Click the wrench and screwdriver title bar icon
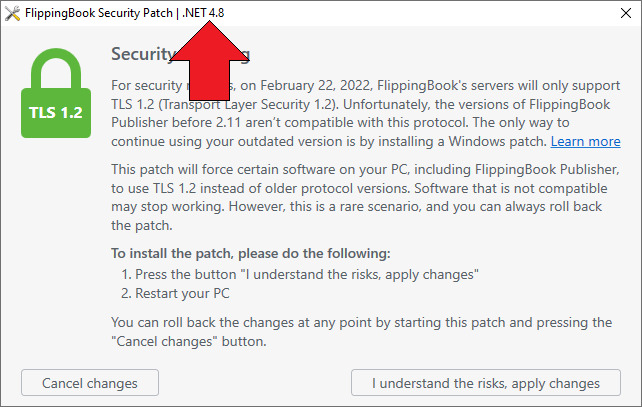Screen dimensions: 642x407 coord(12,14)
